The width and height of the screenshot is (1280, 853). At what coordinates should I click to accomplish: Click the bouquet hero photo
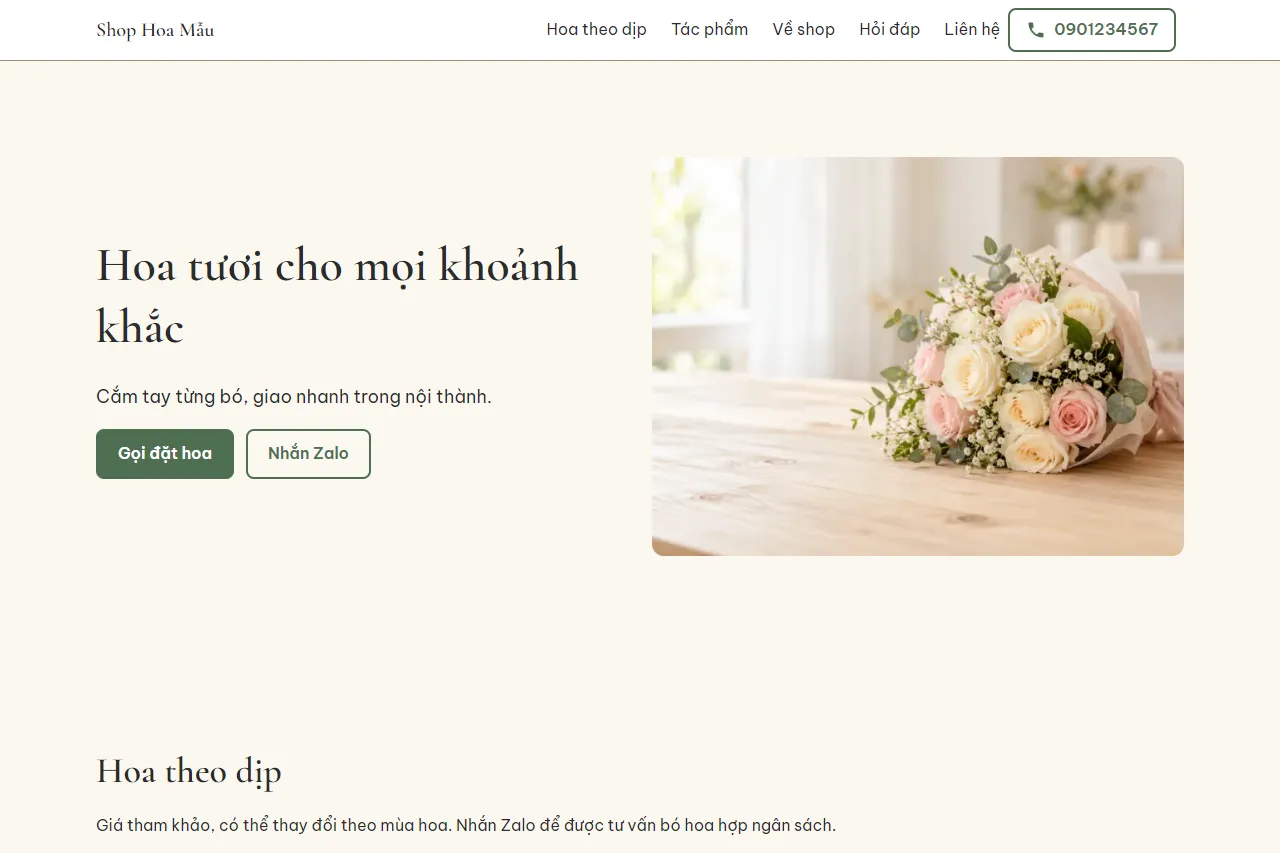pyautogui.click(x=918, y=356)
